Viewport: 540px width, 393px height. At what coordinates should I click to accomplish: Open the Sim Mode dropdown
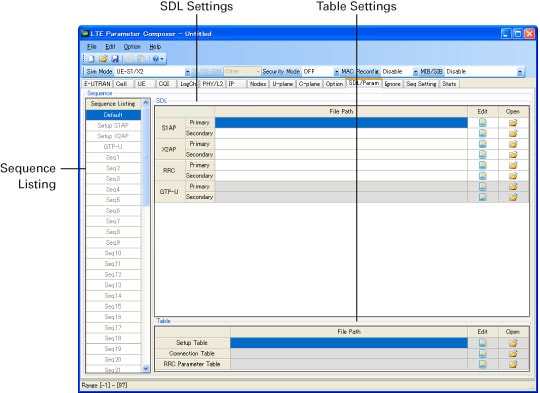tap(188, 72)
